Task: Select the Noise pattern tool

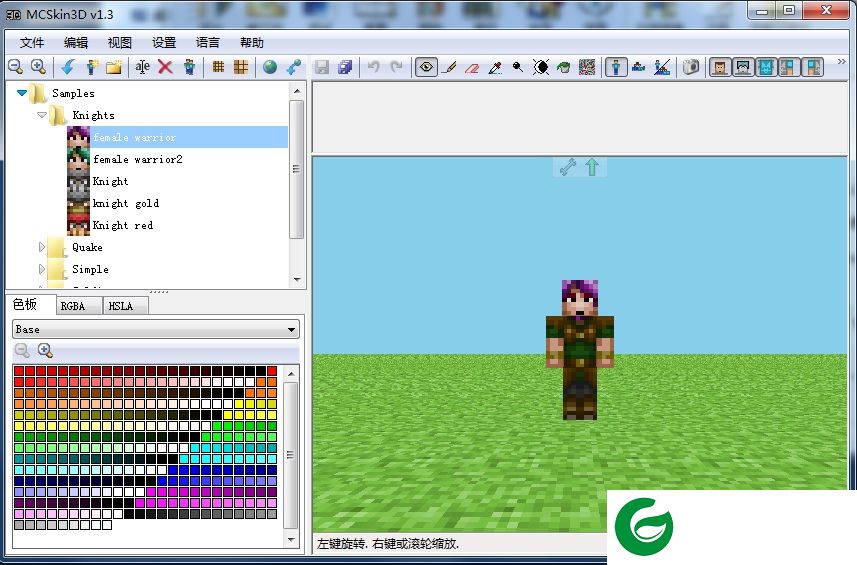Action: pyautogui.click(x=587, y=67)
